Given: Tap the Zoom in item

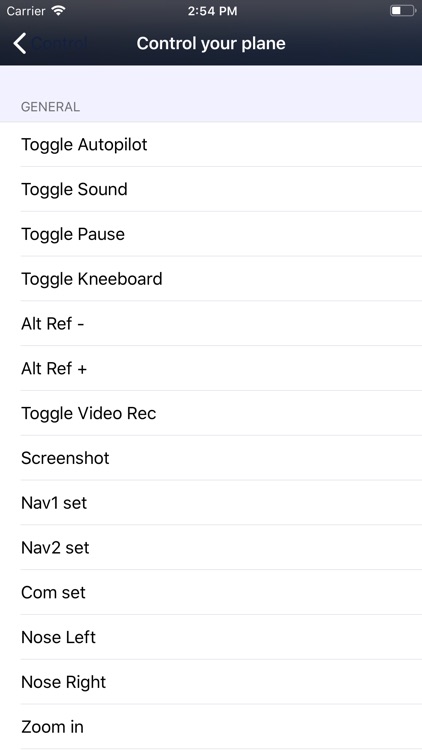Looking at the screenshot, I should 211,727.
